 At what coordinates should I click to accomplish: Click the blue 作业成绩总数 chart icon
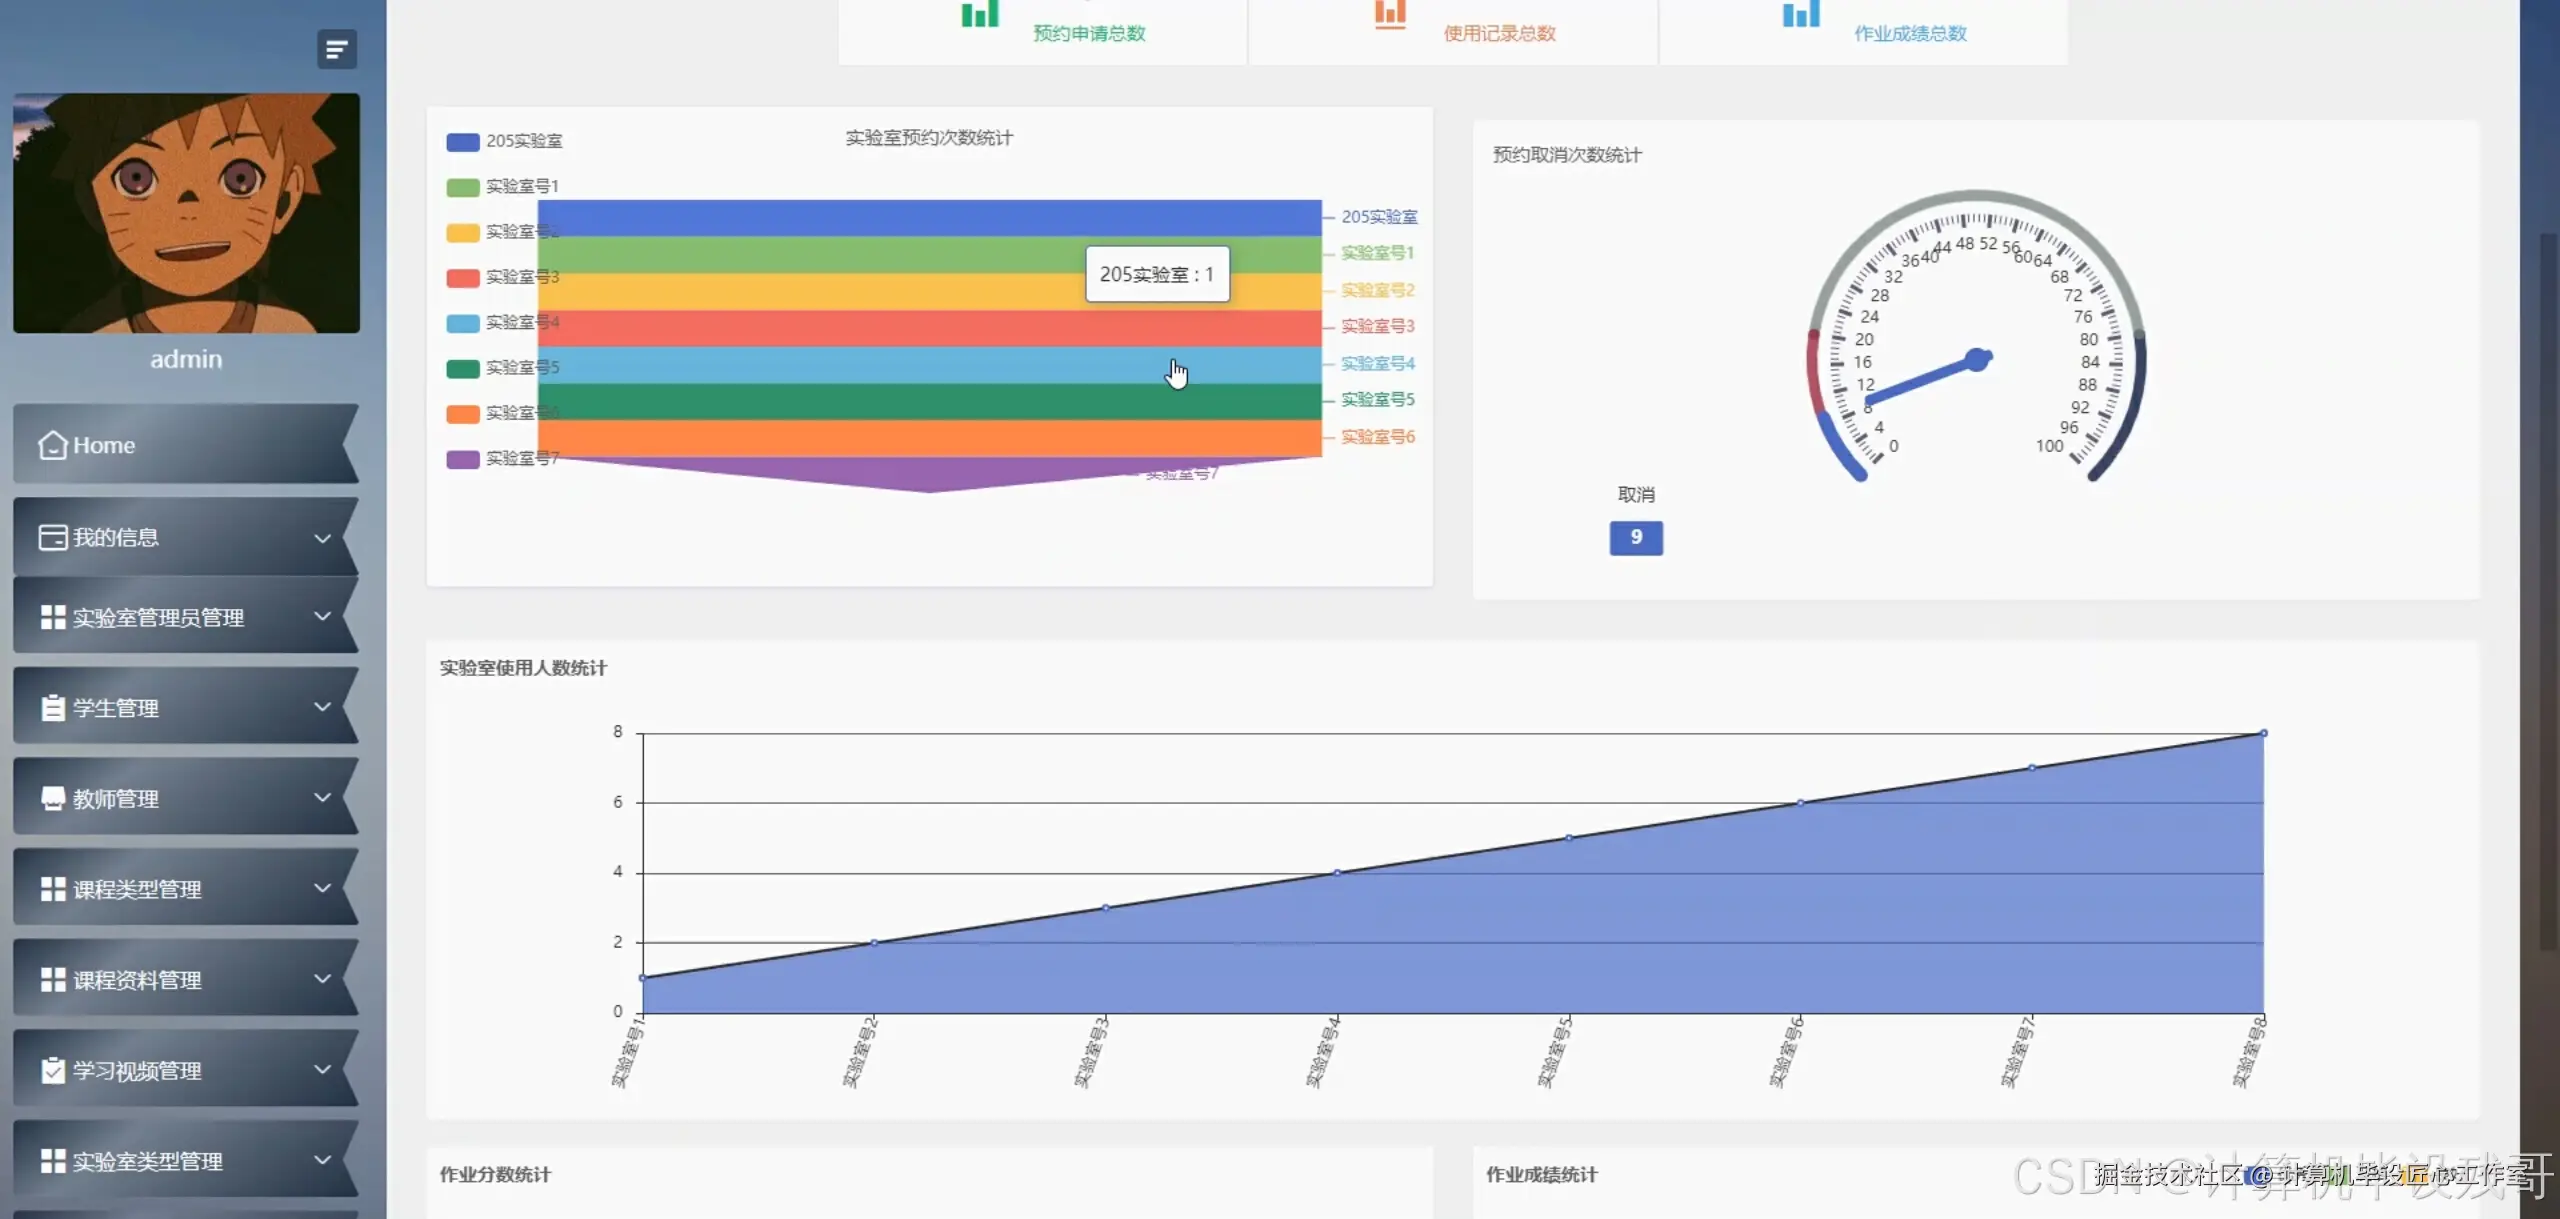[1801, 14]
